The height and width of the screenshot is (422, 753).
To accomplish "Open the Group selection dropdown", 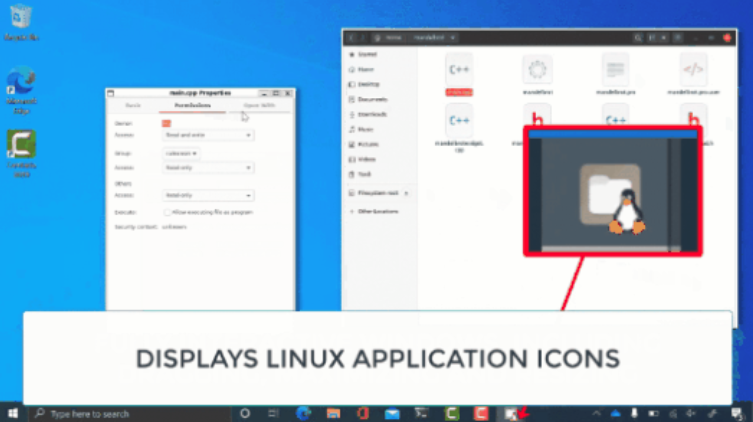I will point(181,153).
